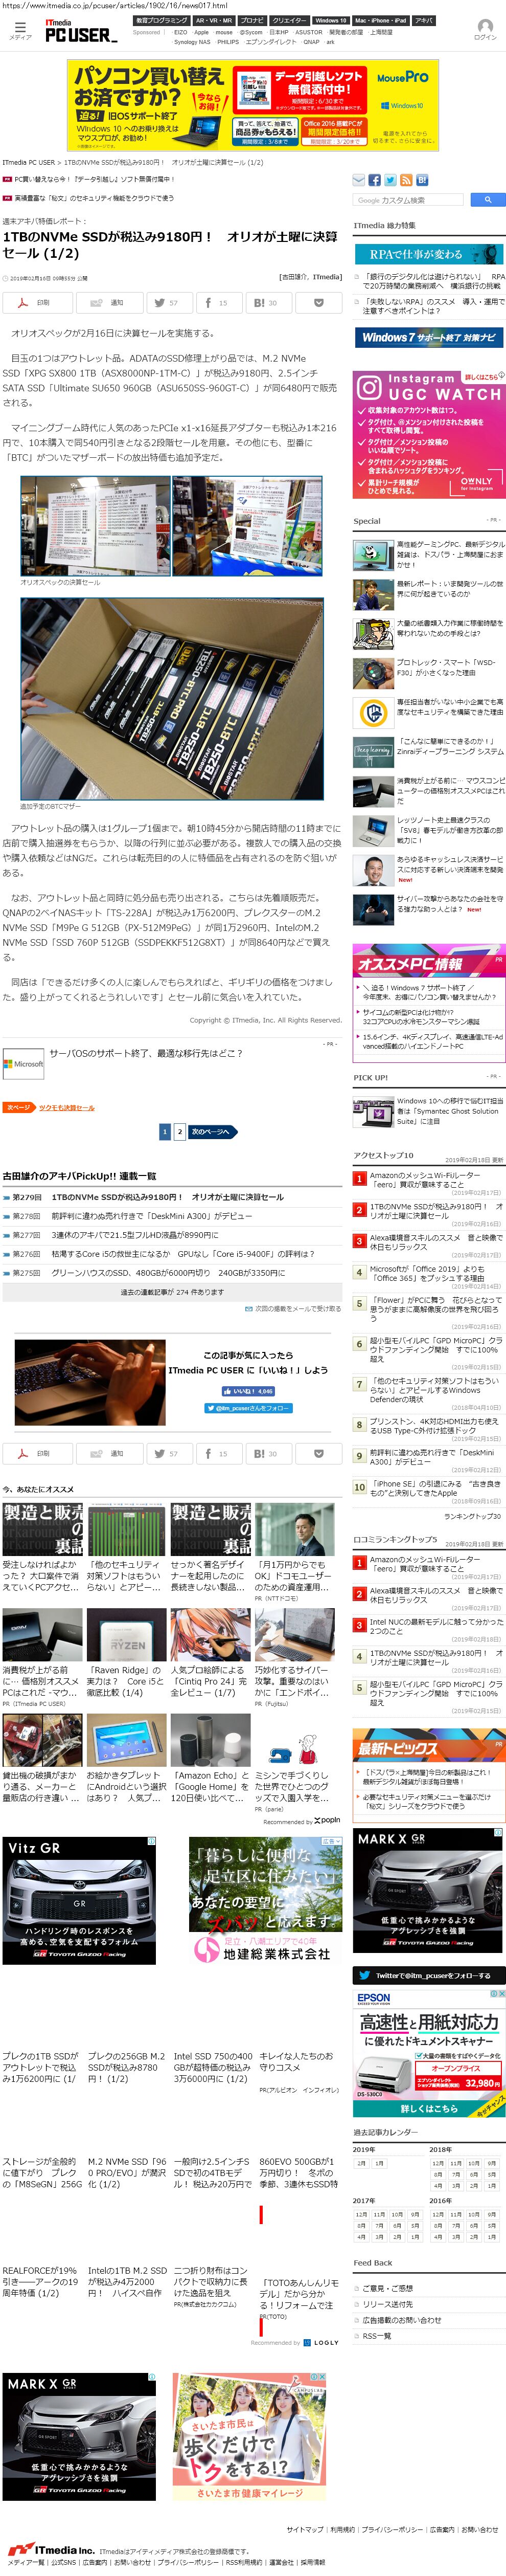Open the Windows 10 navigation tab
This screenshot has height=2576, width=506.
pos(330,20)
